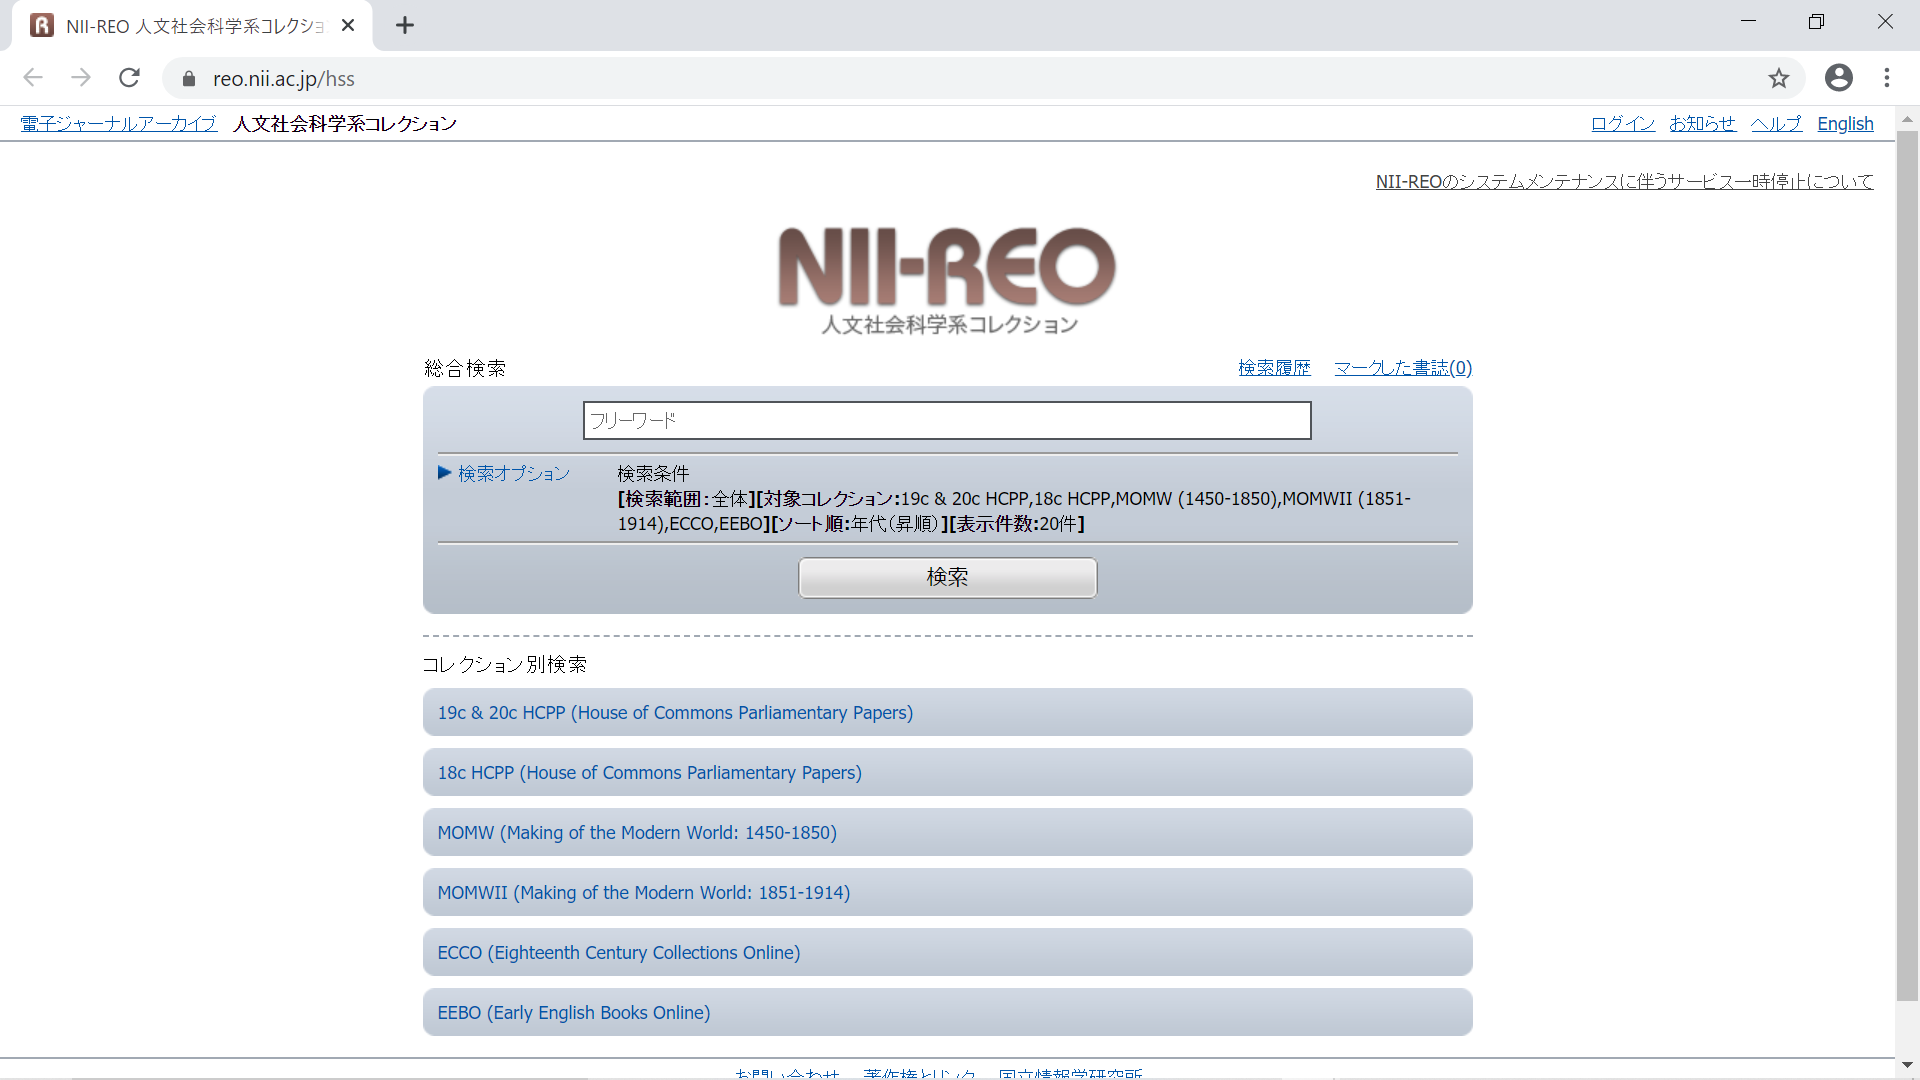Click scrollbar up arrow
Viewport: 1920px width, 1080px height.
point(1907,118)
